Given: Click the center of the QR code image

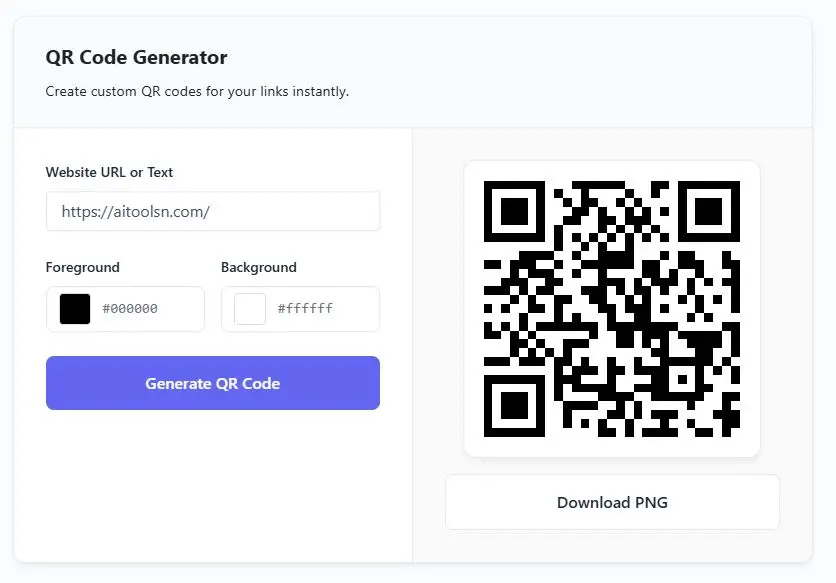Looking at the screenshot, I should click(x=612, y=309).
